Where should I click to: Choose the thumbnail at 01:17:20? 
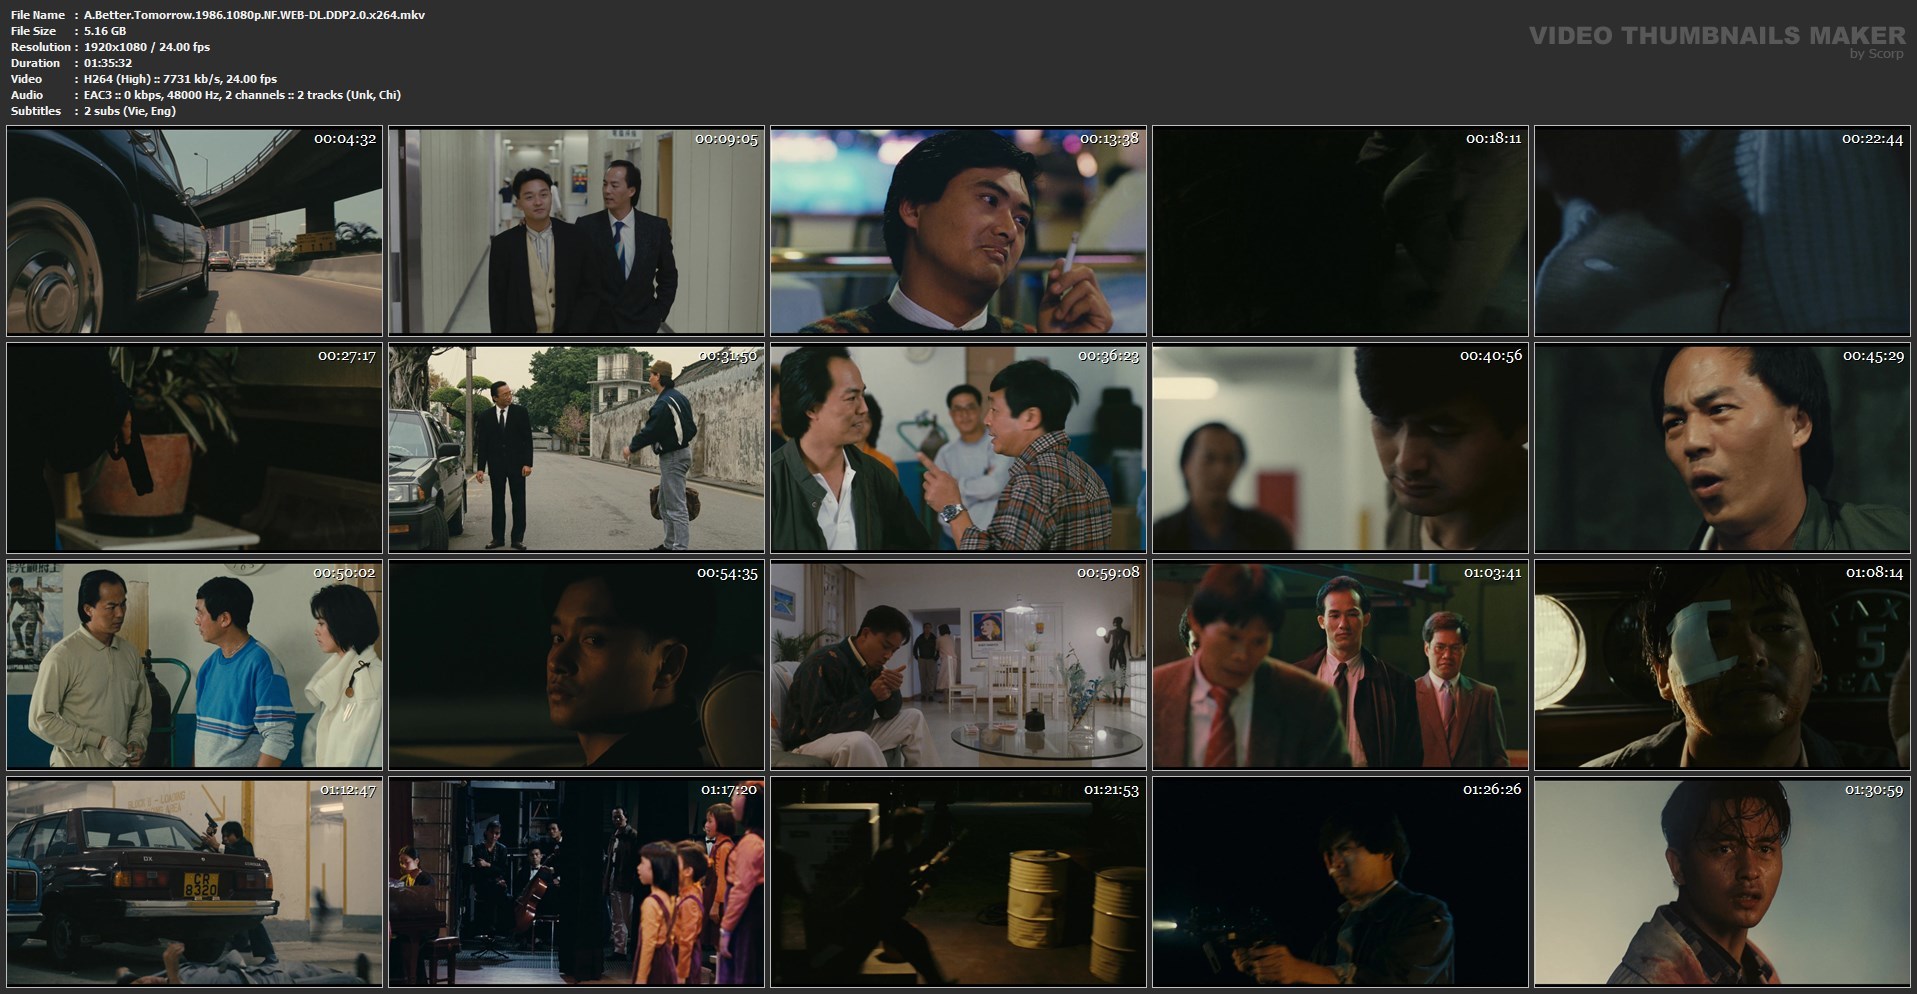click(576, 882)
